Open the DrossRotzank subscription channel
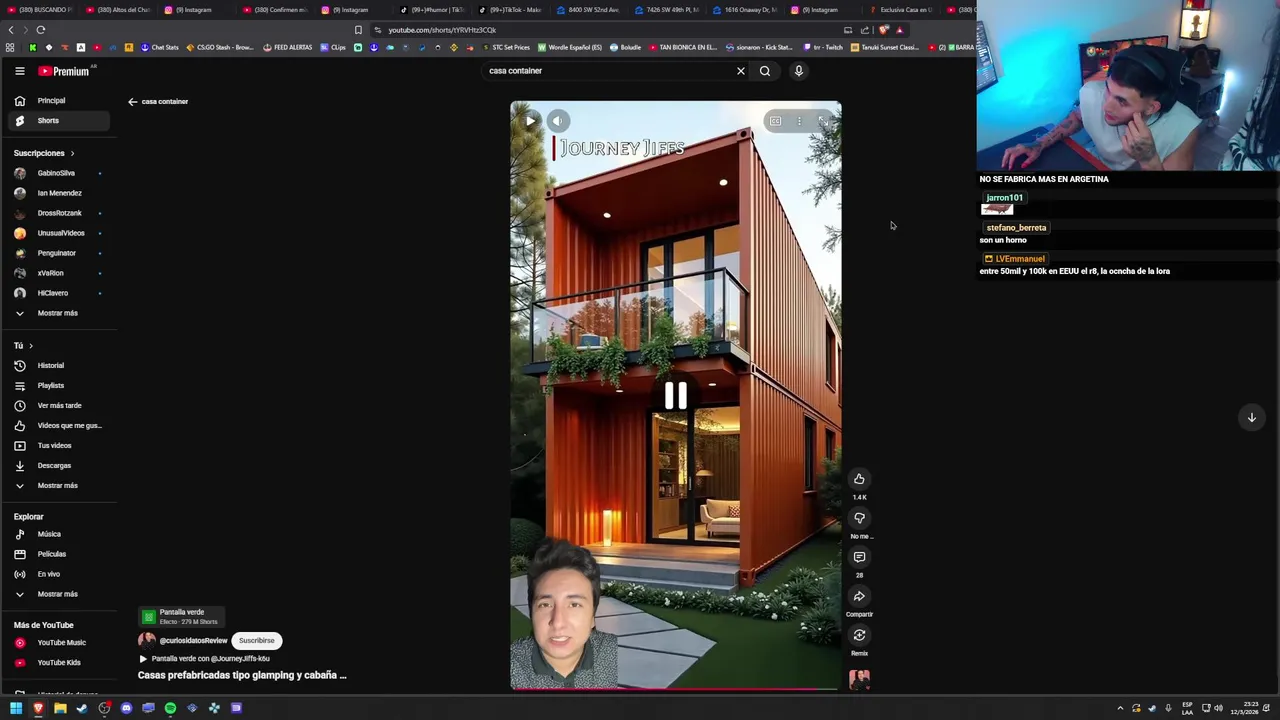Viewport: 1280px width, 720px height. tap(58, 213)
